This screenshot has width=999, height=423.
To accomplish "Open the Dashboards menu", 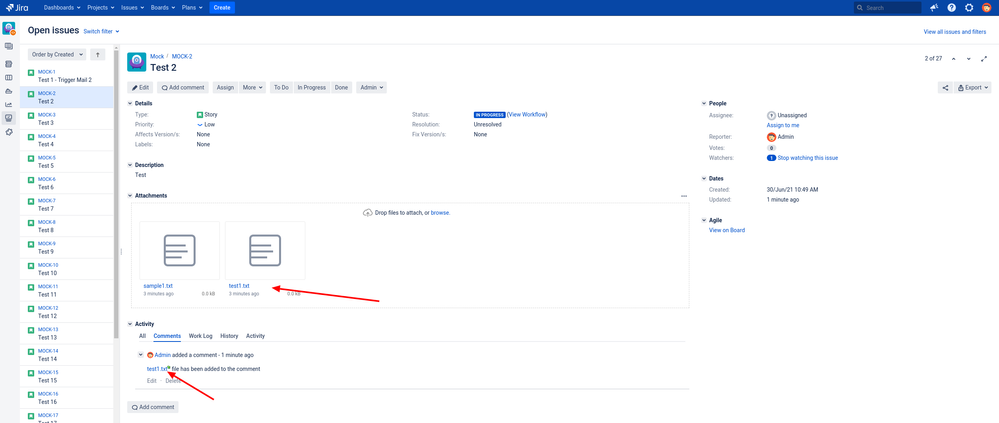I will [62, 8].
